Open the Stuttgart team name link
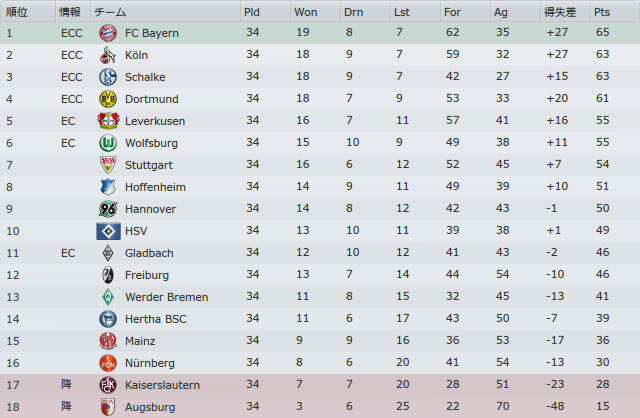This screenshot has width=640, height=418. click(149, 165)
